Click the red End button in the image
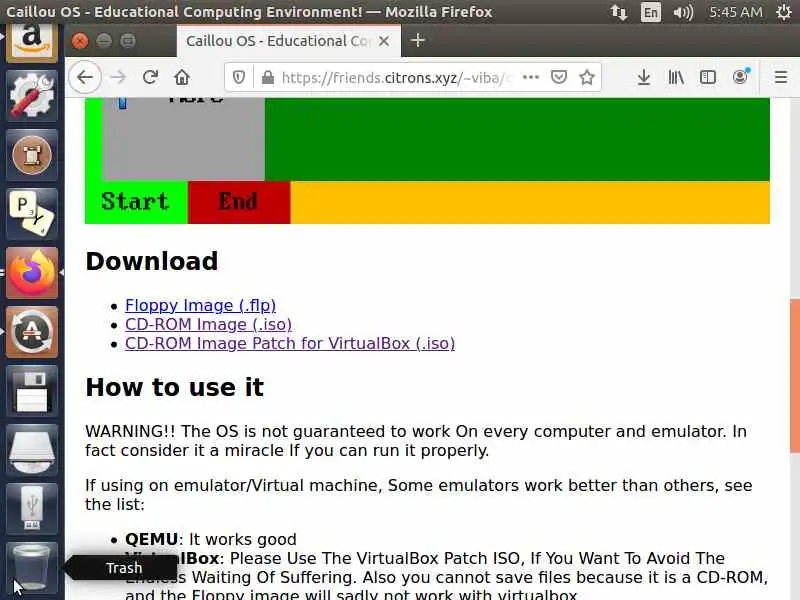 239,202
